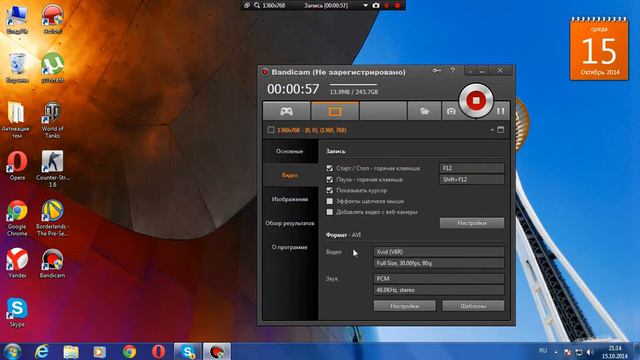Open World of Tanks desktop shortcut
The image size is (640, 360).
coord(52,120)
